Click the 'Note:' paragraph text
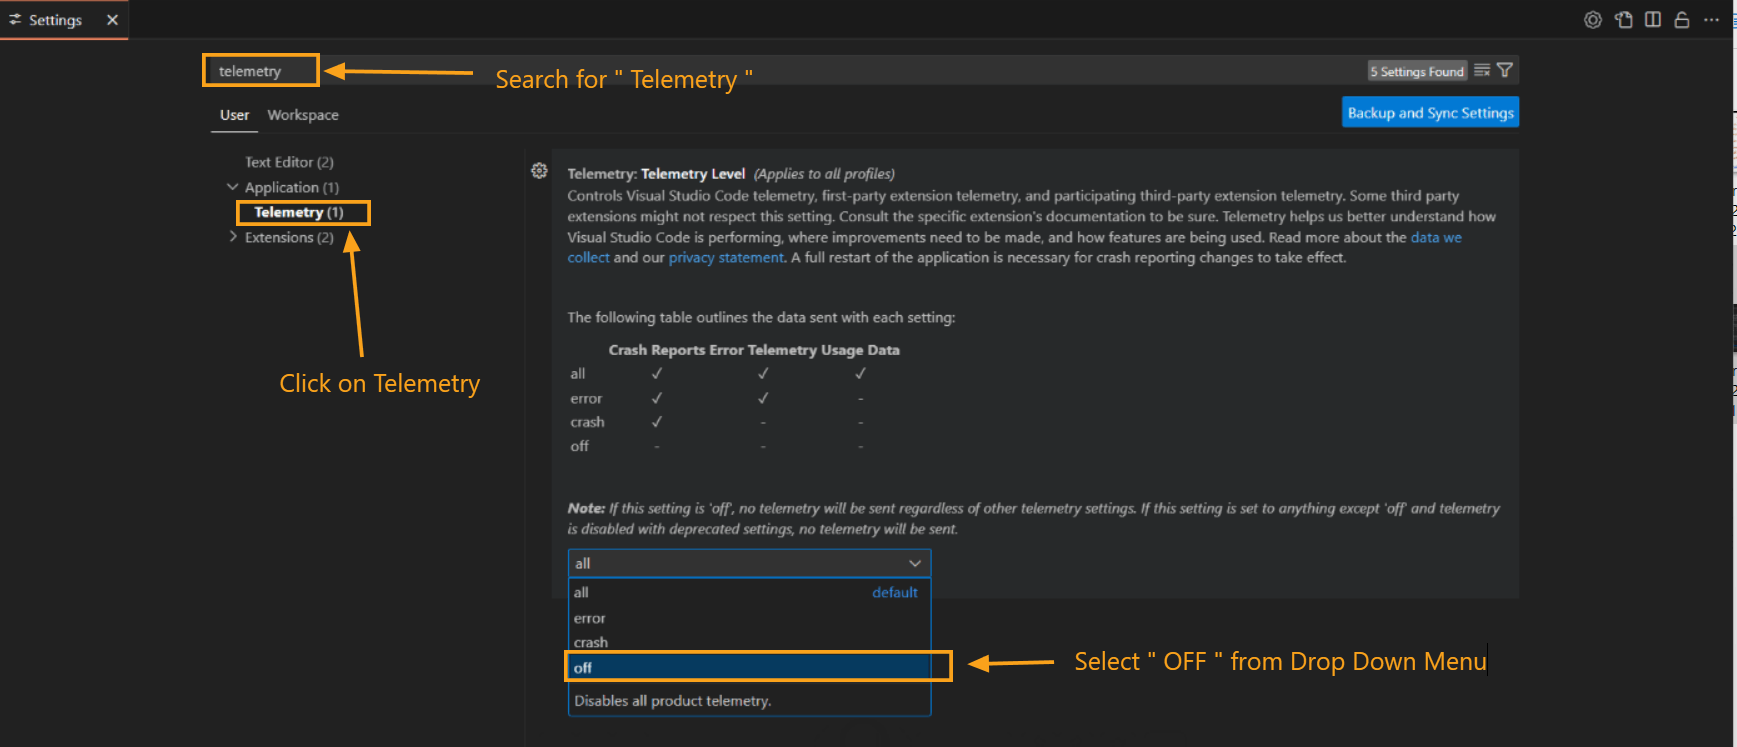The image size is (1737, 747). [x=1033, y=518]
